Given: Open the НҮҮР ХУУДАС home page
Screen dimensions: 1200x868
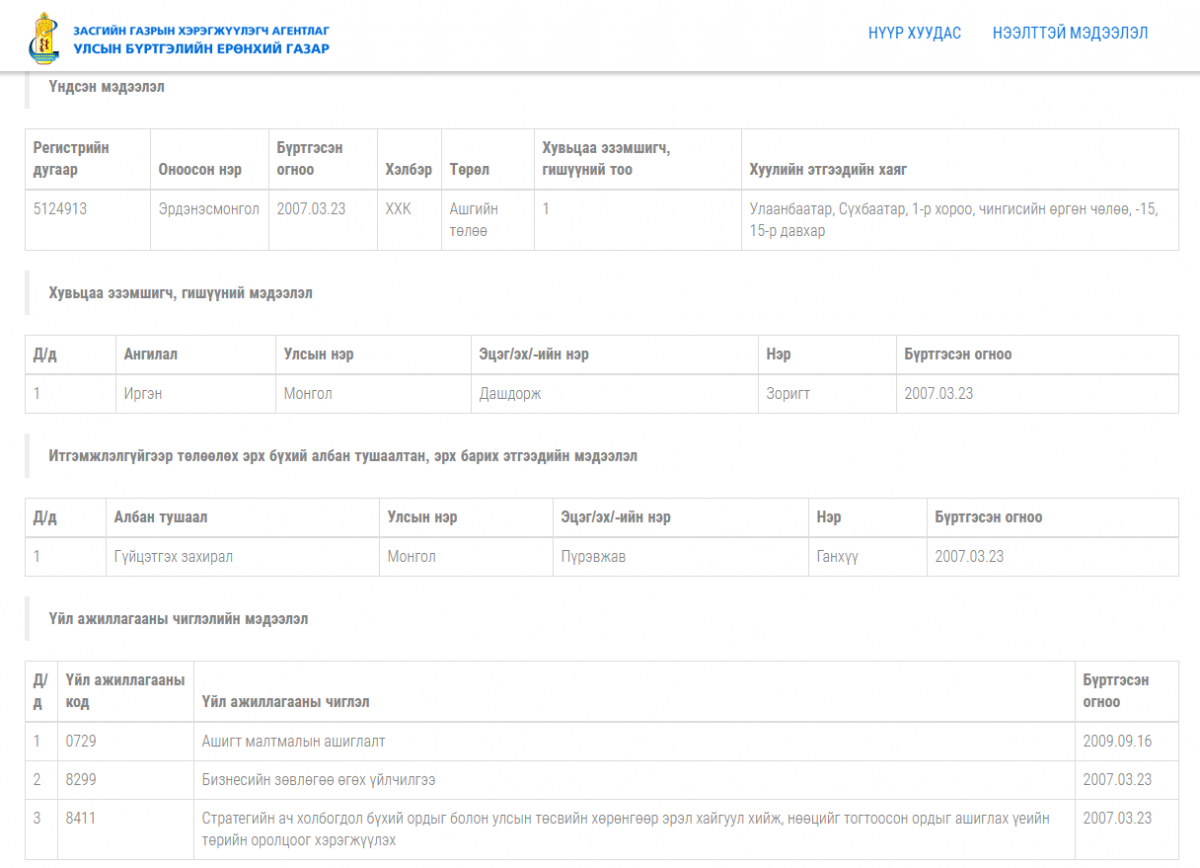Looking at the screenshot, I should pos(914,33).
